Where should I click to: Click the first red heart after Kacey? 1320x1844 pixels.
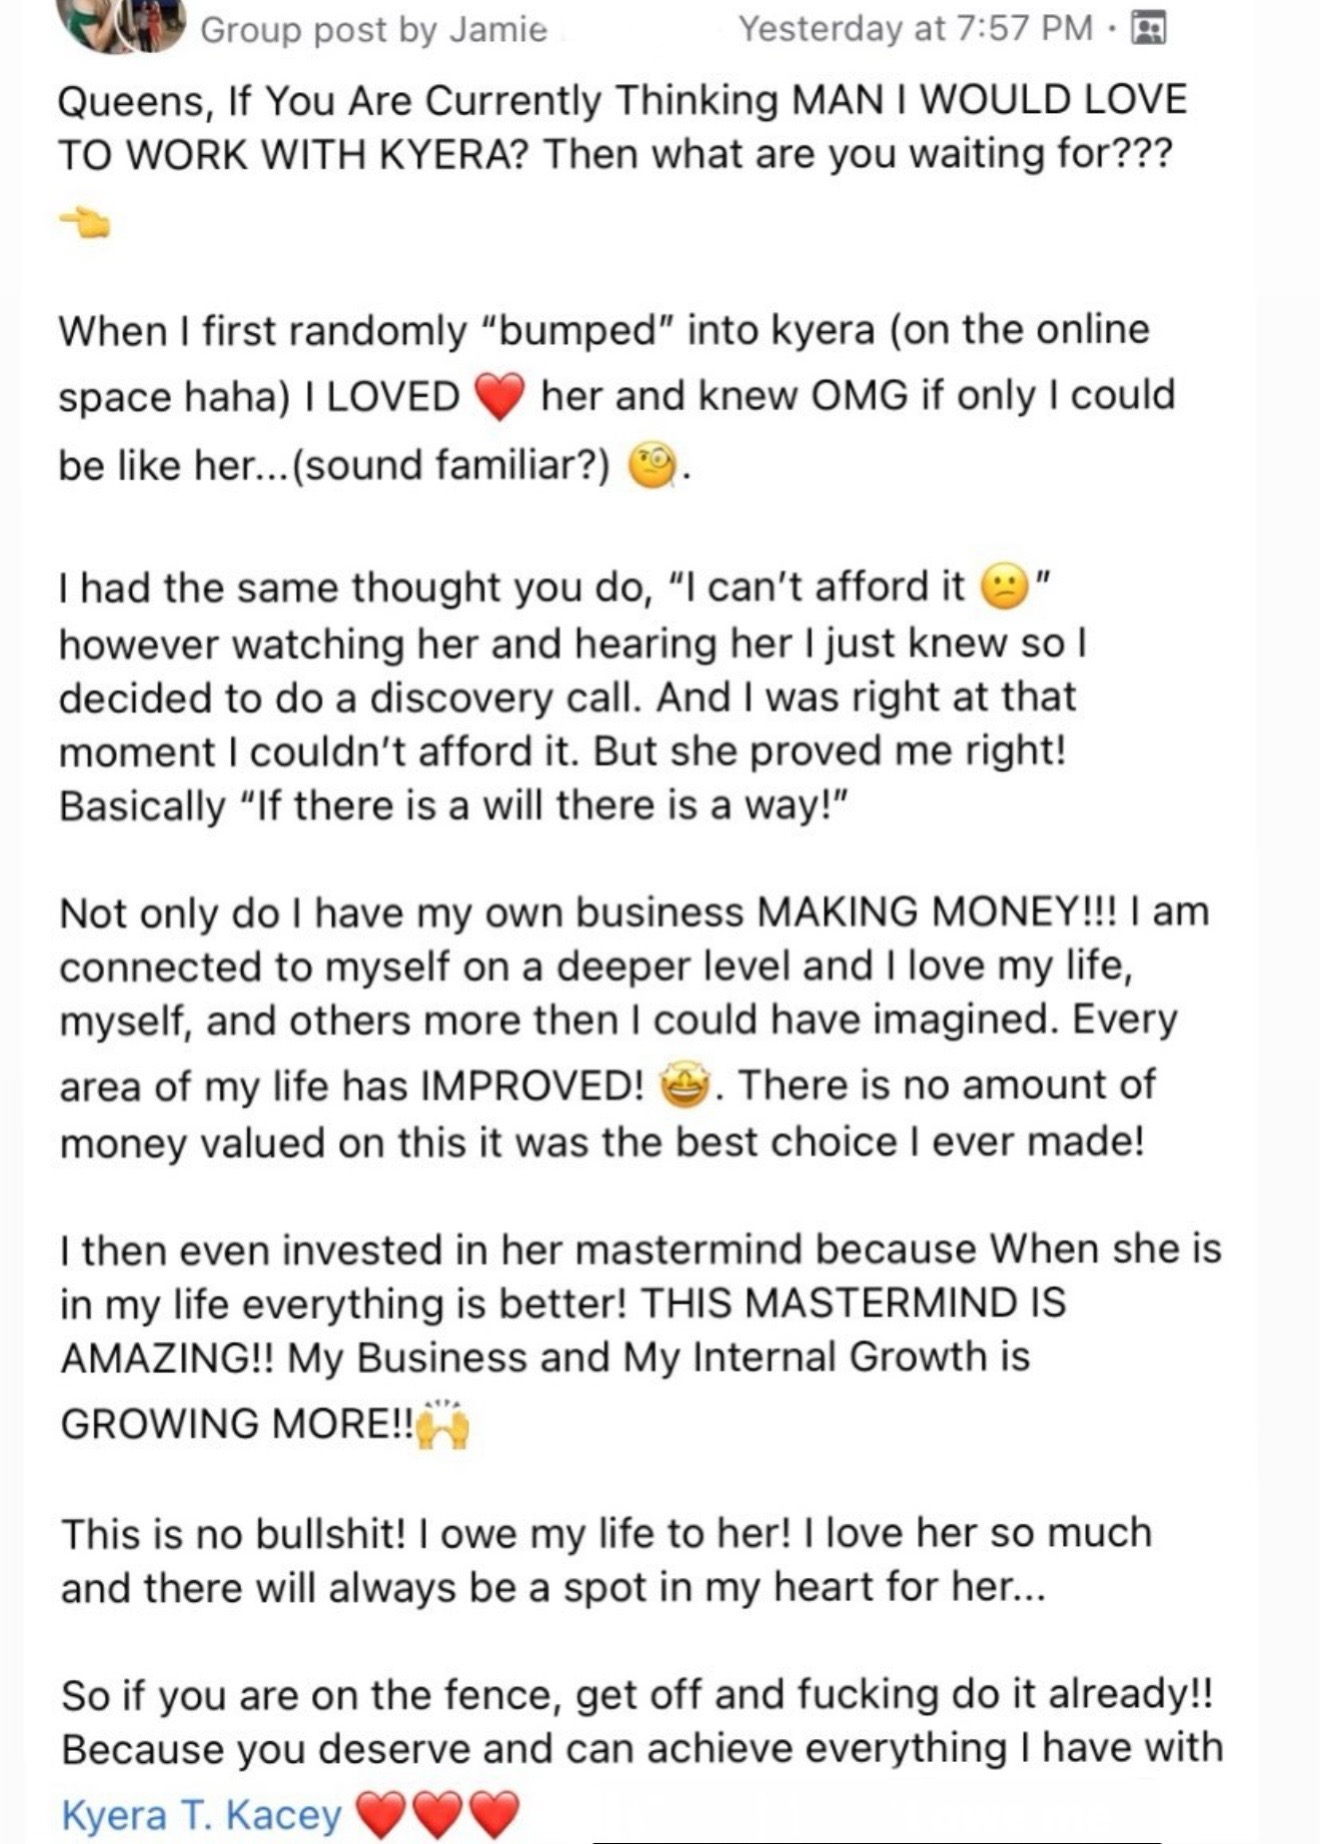click(x=379, y=1814)
